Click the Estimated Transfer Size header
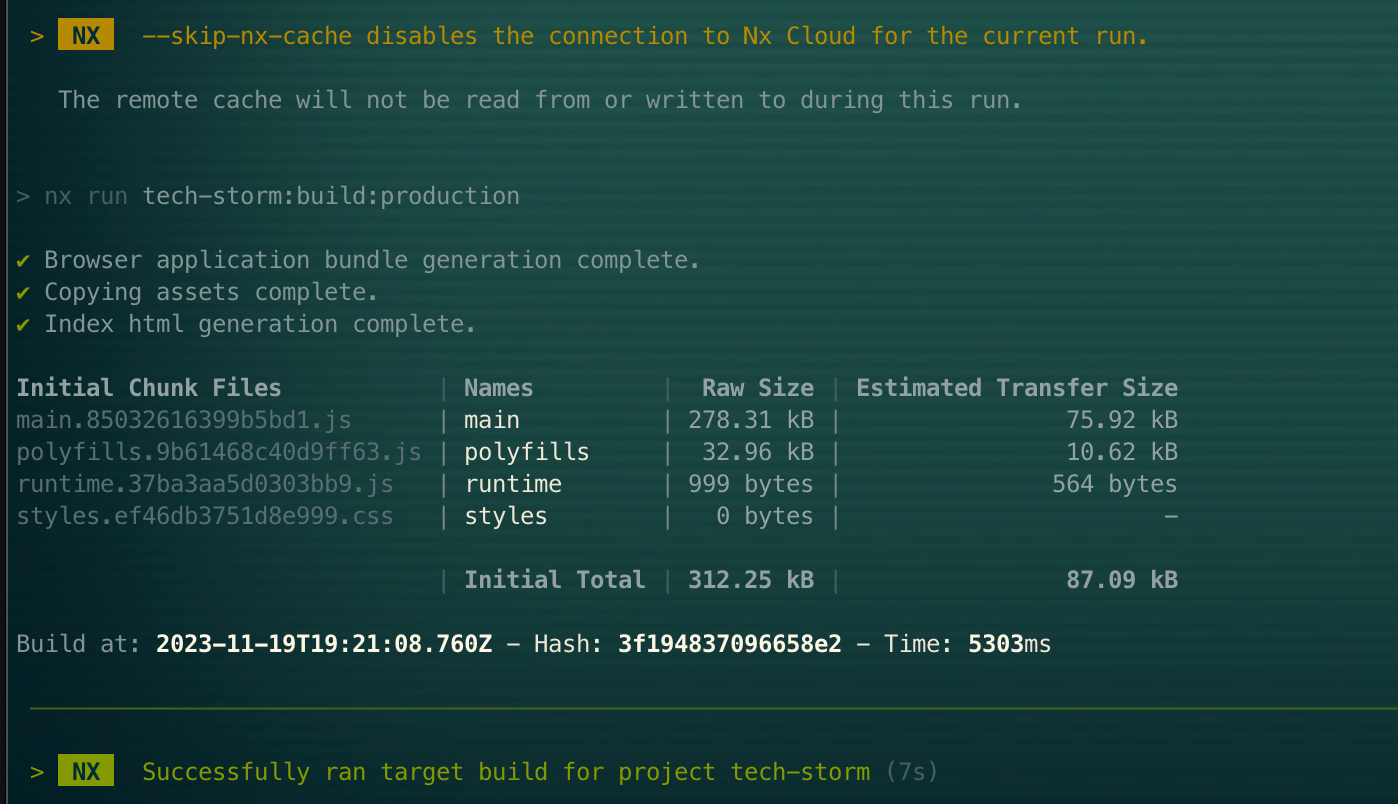The height and width of the screenshot is (804, 1398). point(1017,388)
